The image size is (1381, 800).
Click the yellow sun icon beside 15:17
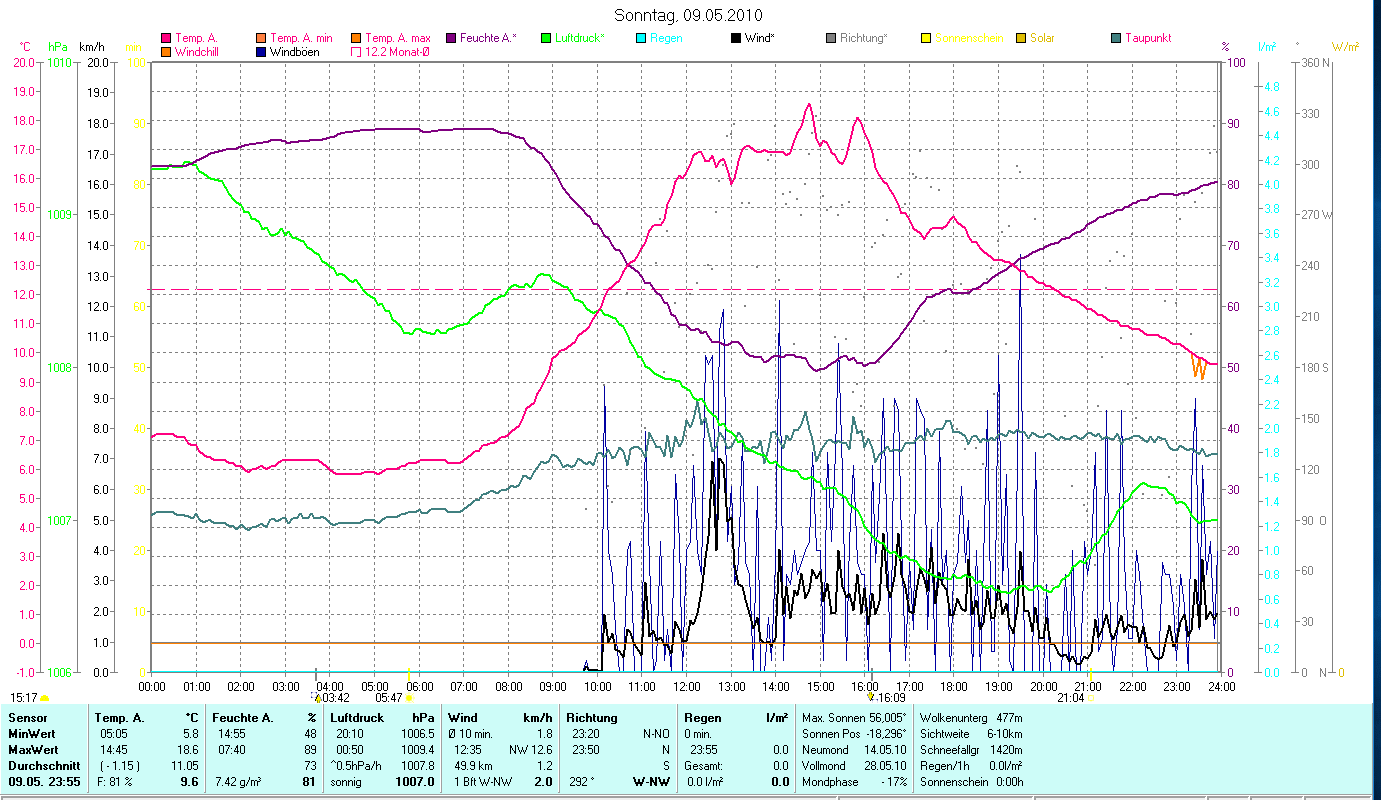point(44,698)
